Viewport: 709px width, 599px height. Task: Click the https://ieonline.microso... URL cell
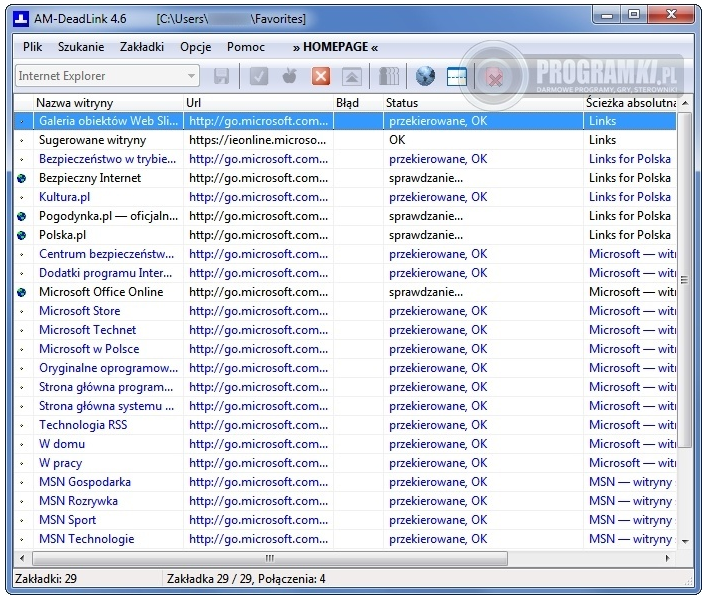pyautogui.click(x=258, y=140)
